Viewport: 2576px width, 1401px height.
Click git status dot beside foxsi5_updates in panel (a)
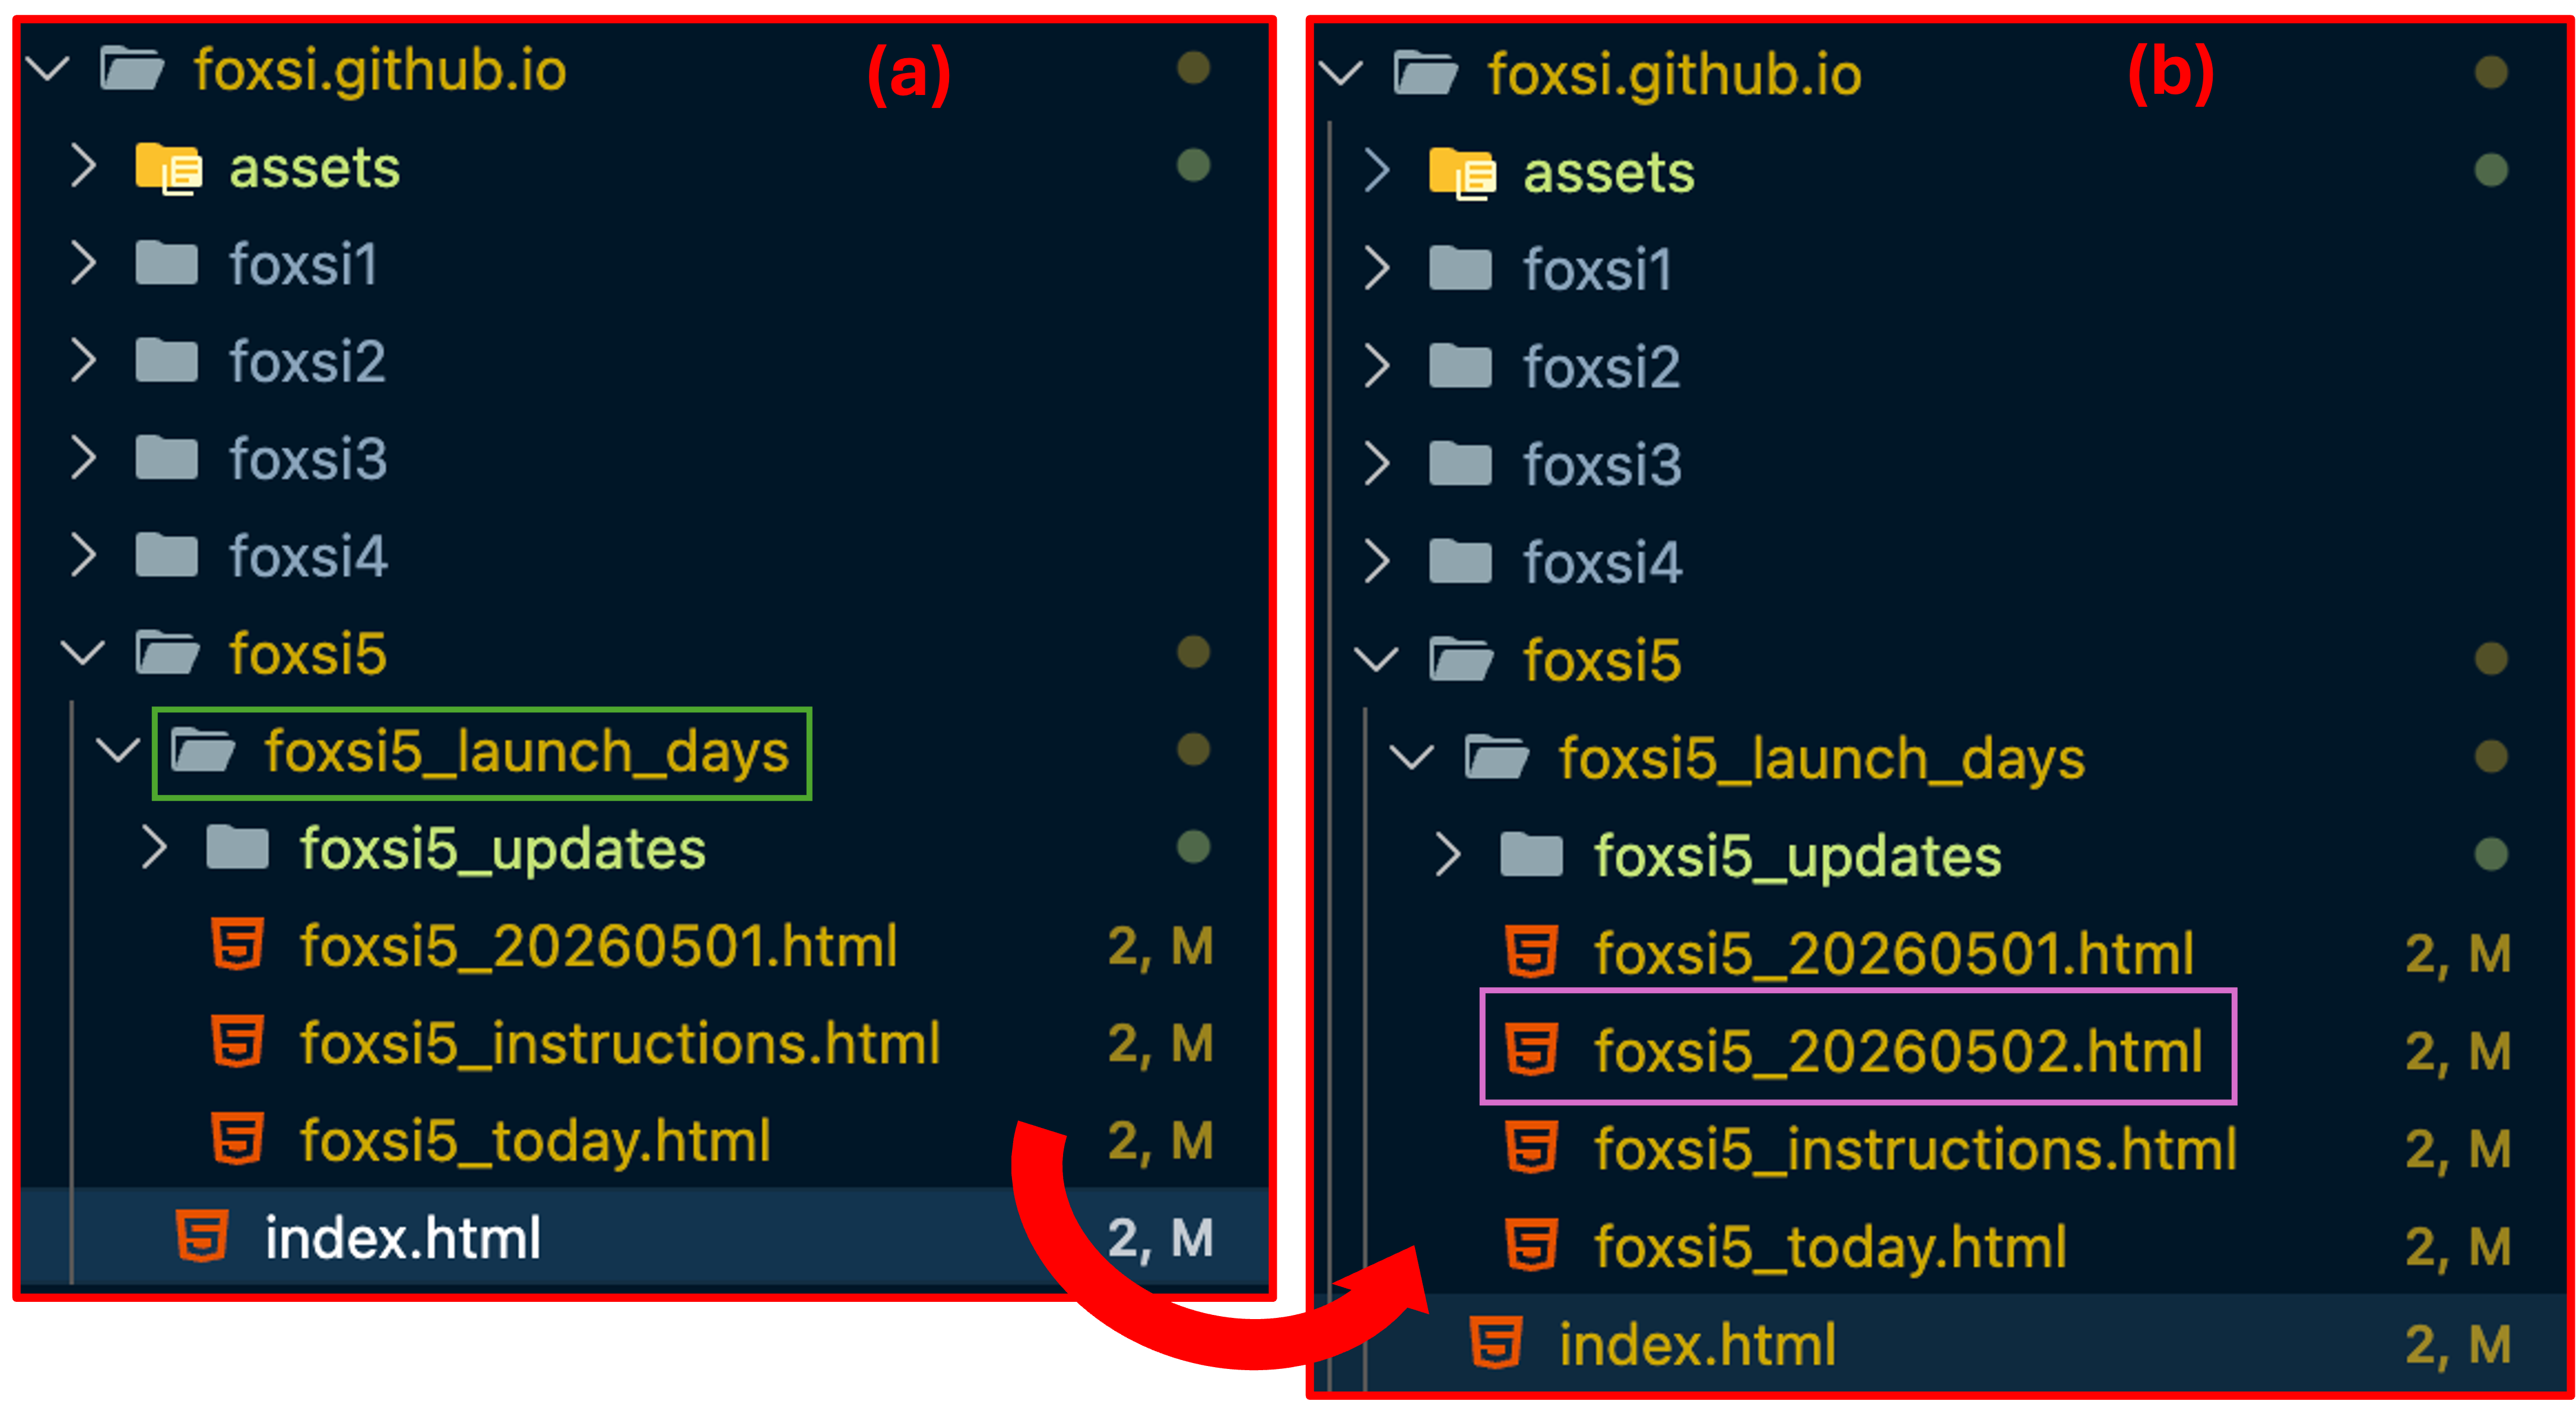[1193, 848]
